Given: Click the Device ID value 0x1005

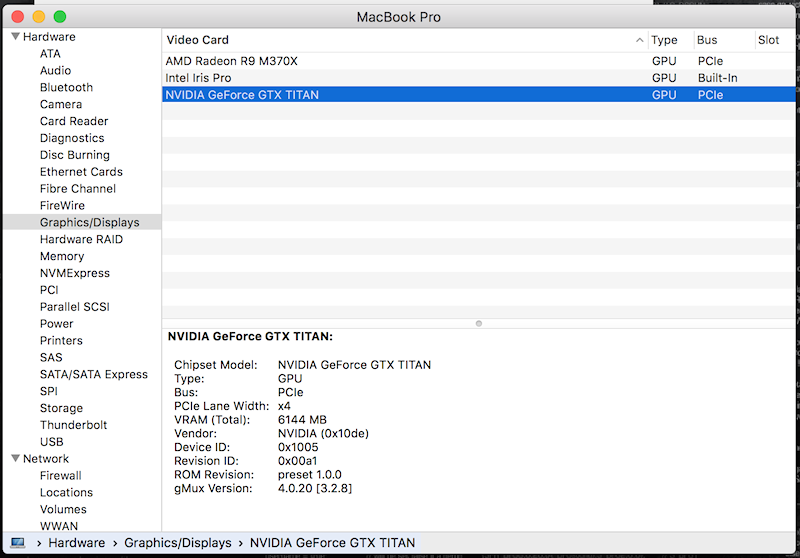Looking at the screenshot, I should (298, 447).
